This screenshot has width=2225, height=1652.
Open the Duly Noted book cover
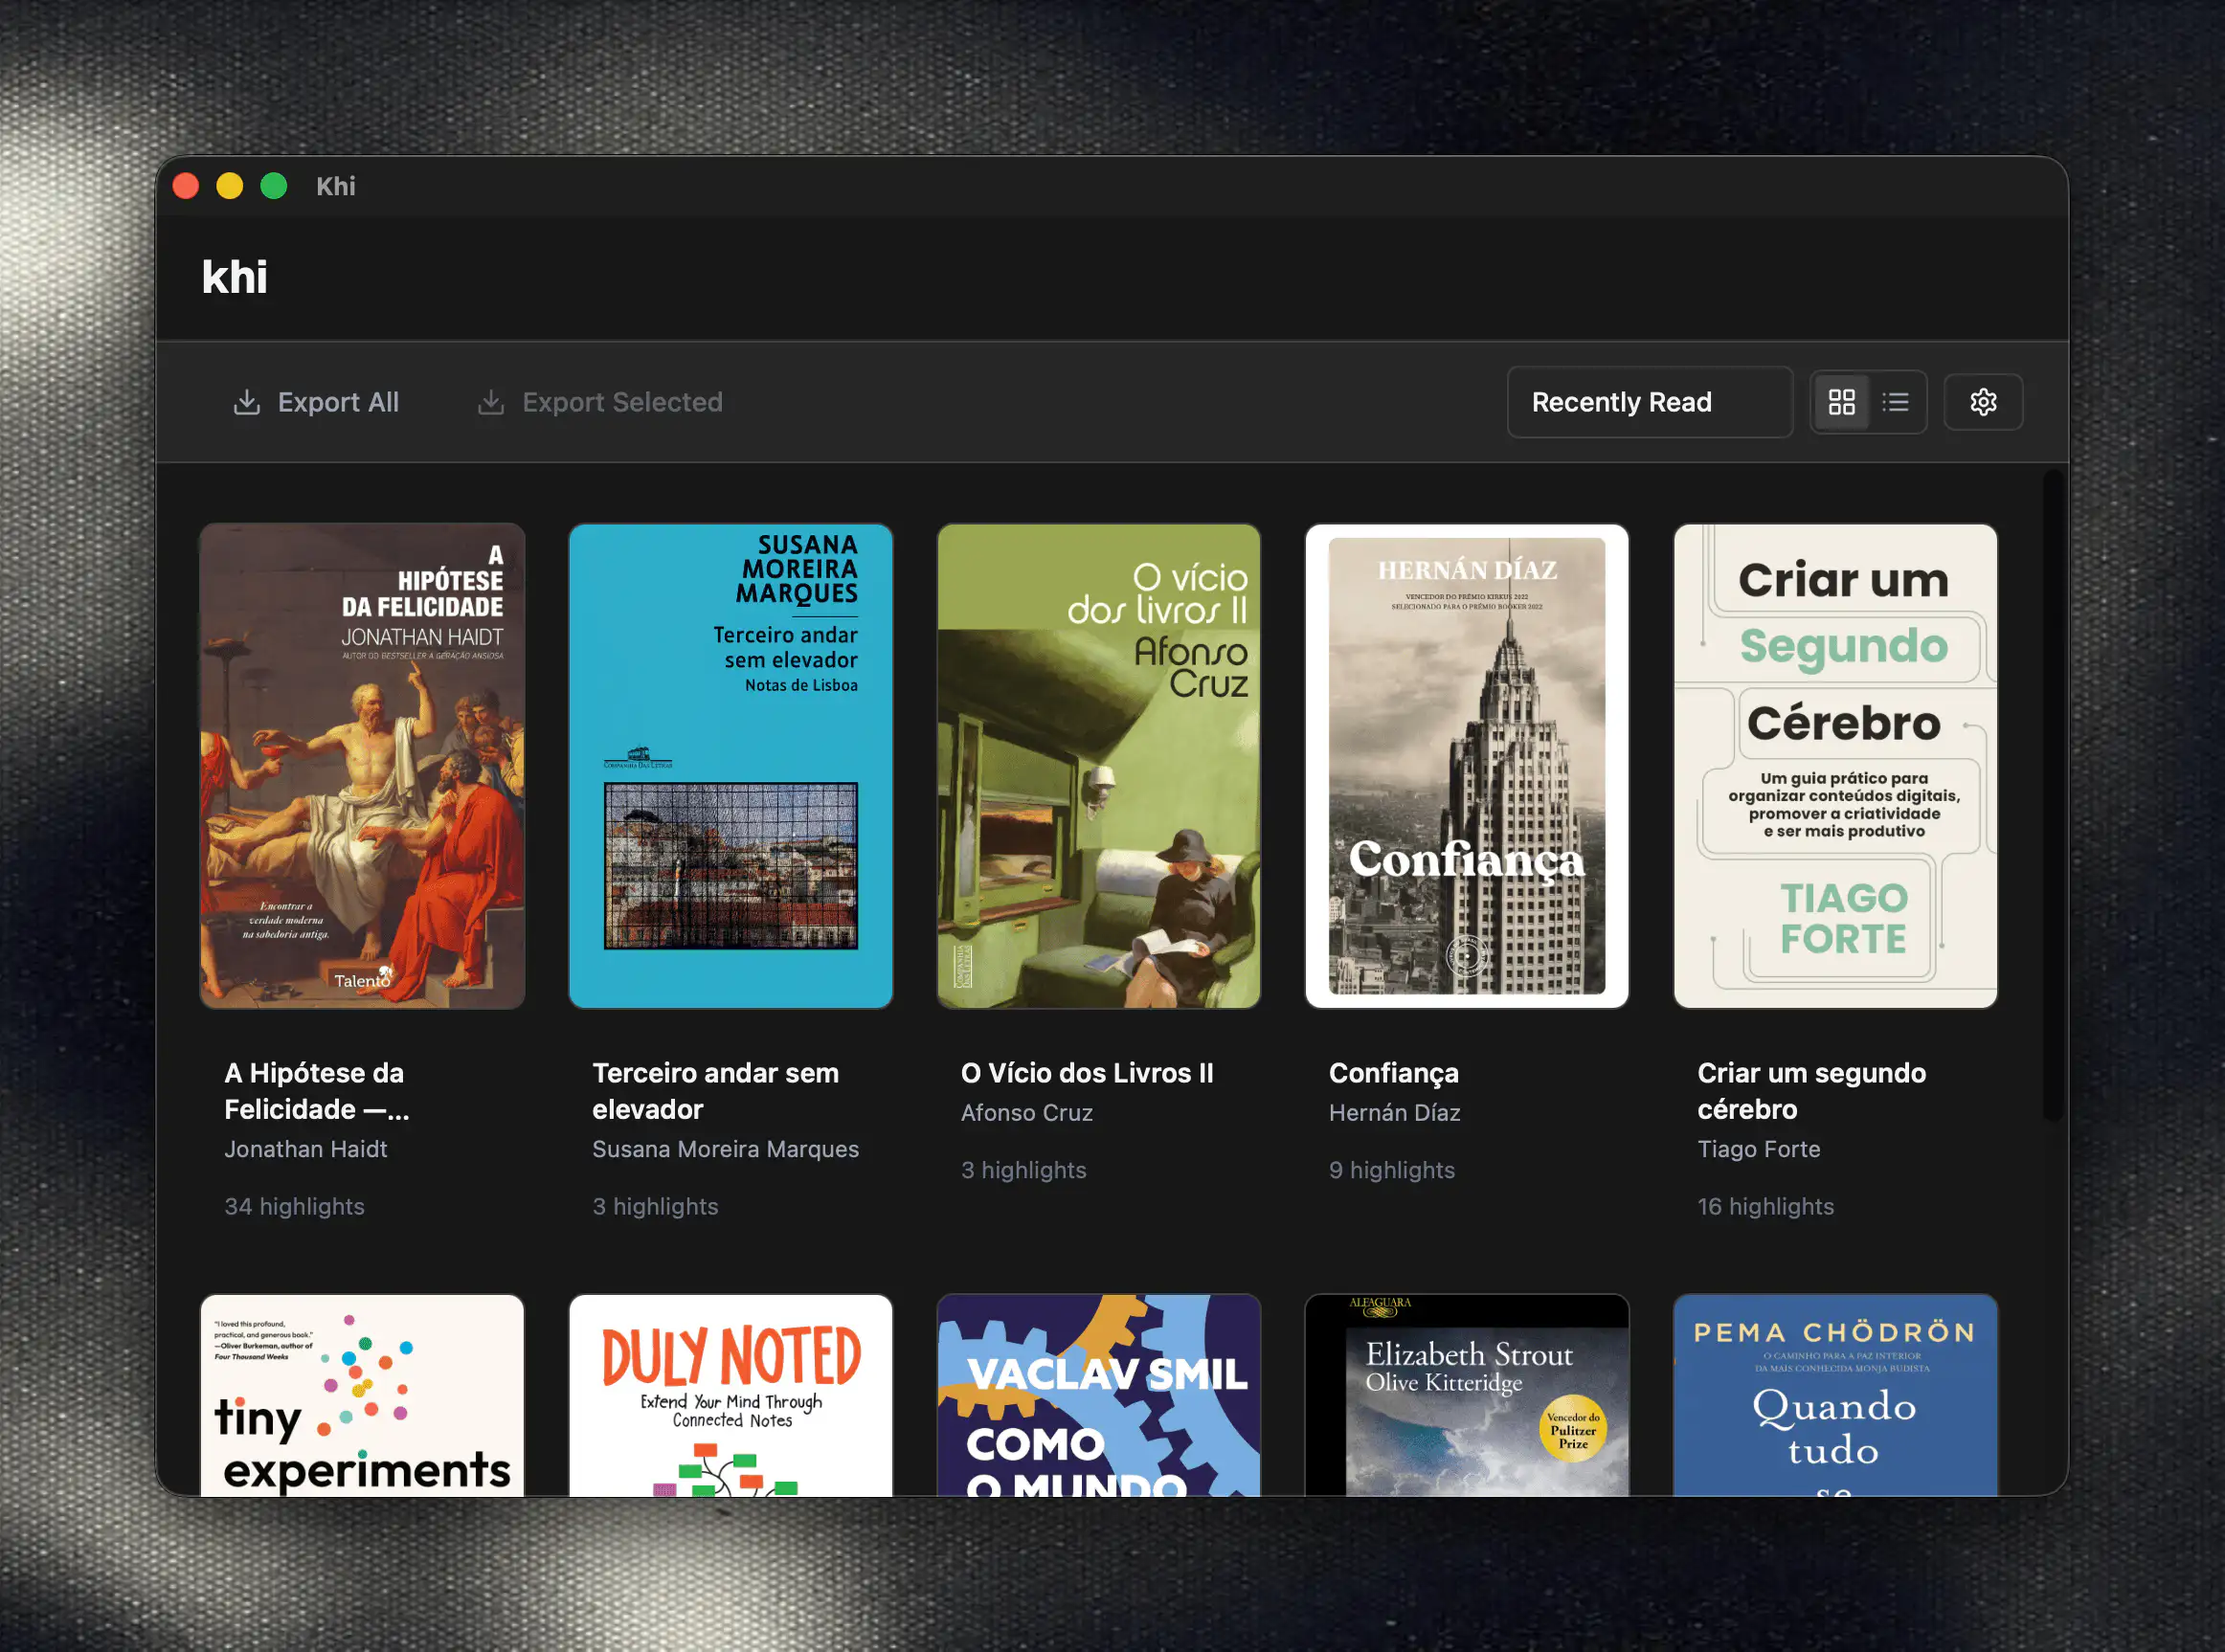click(730, 1395)
